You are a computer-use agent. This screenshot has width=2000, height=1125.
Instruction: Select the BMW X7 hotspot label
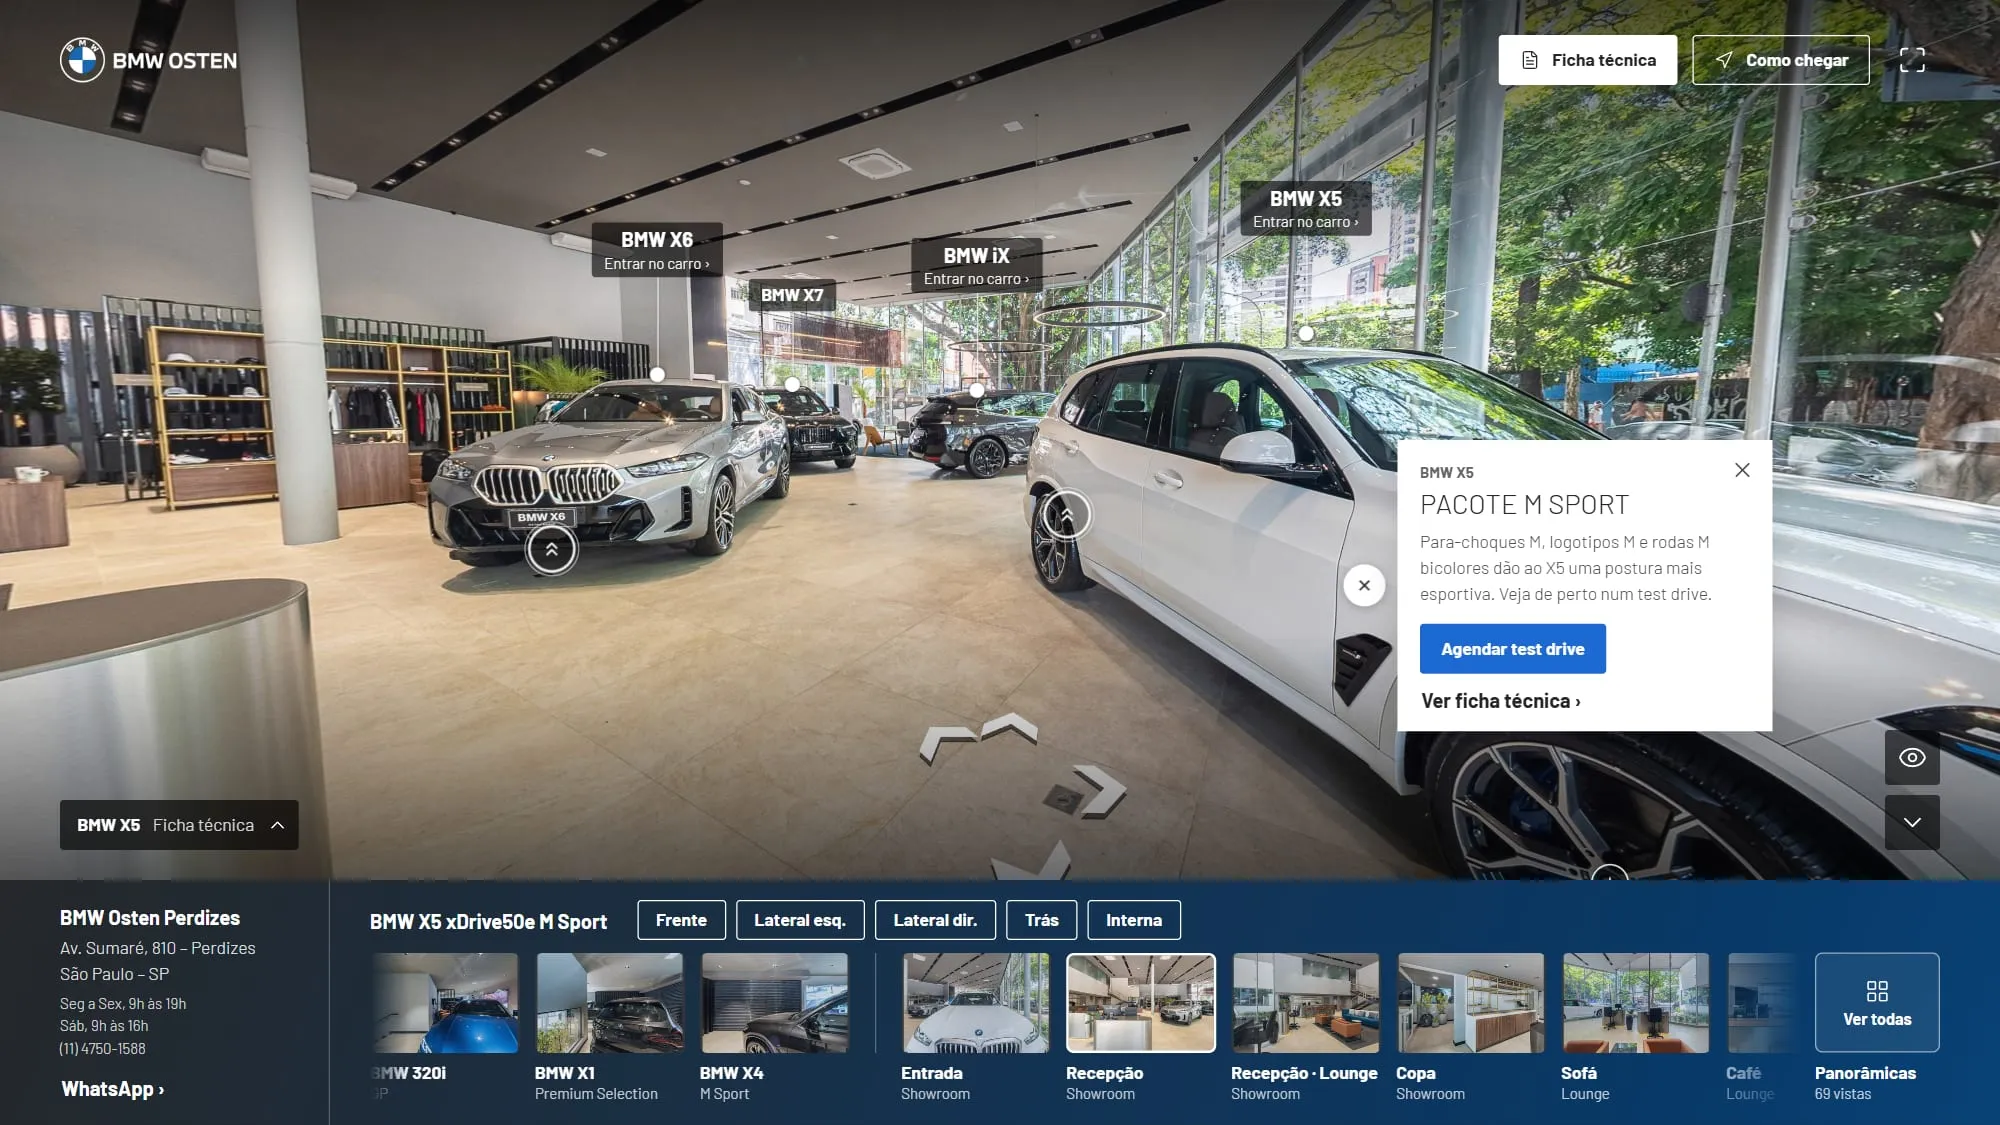(x=792, y=295)
